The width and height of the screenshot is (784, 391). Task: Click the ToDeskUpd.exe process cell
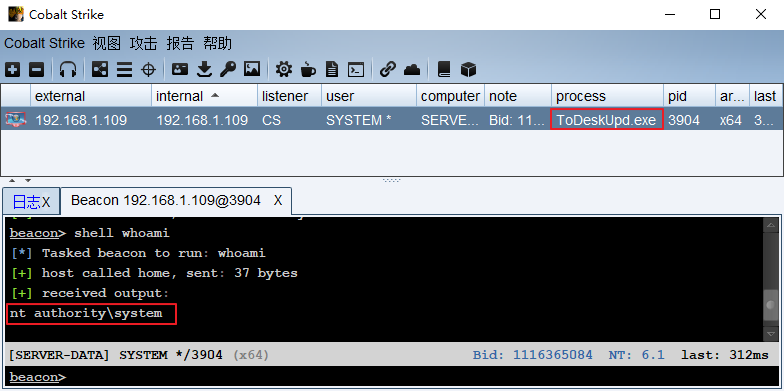pyautogui.click(x=608, y=120)
